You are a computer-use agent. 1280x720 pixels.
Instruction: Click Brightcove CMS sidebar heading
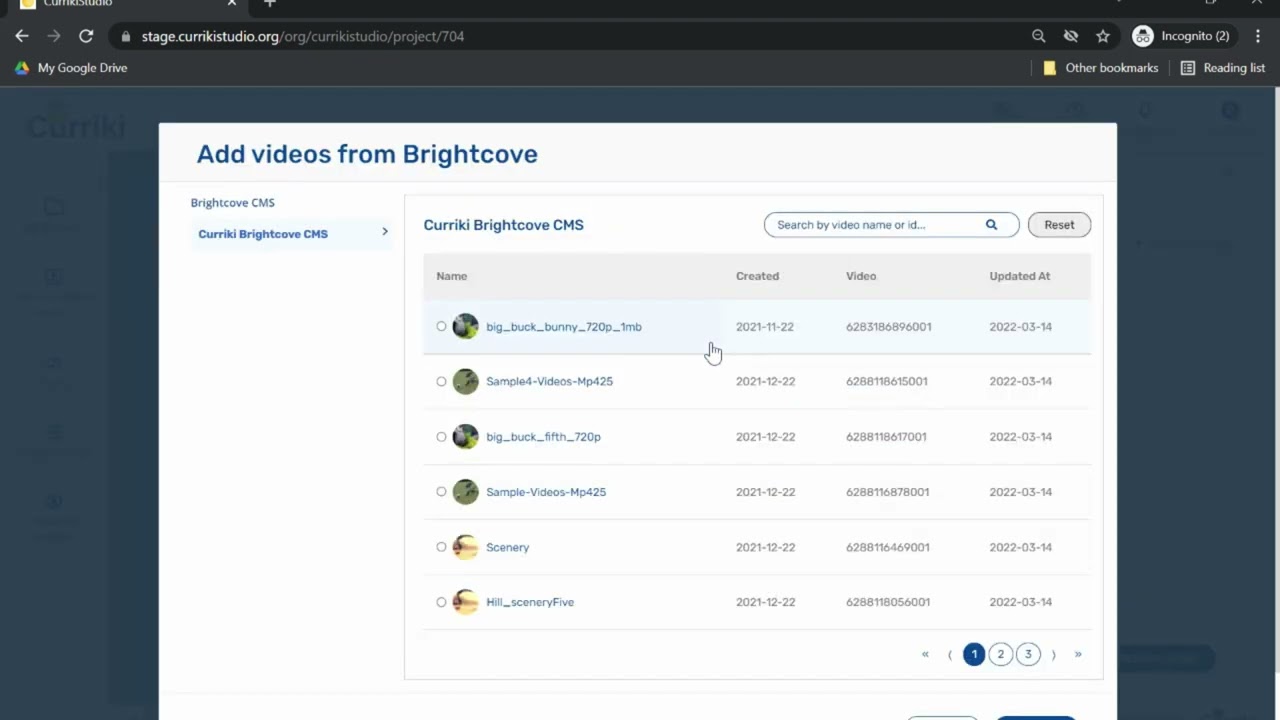pos(232,203)
